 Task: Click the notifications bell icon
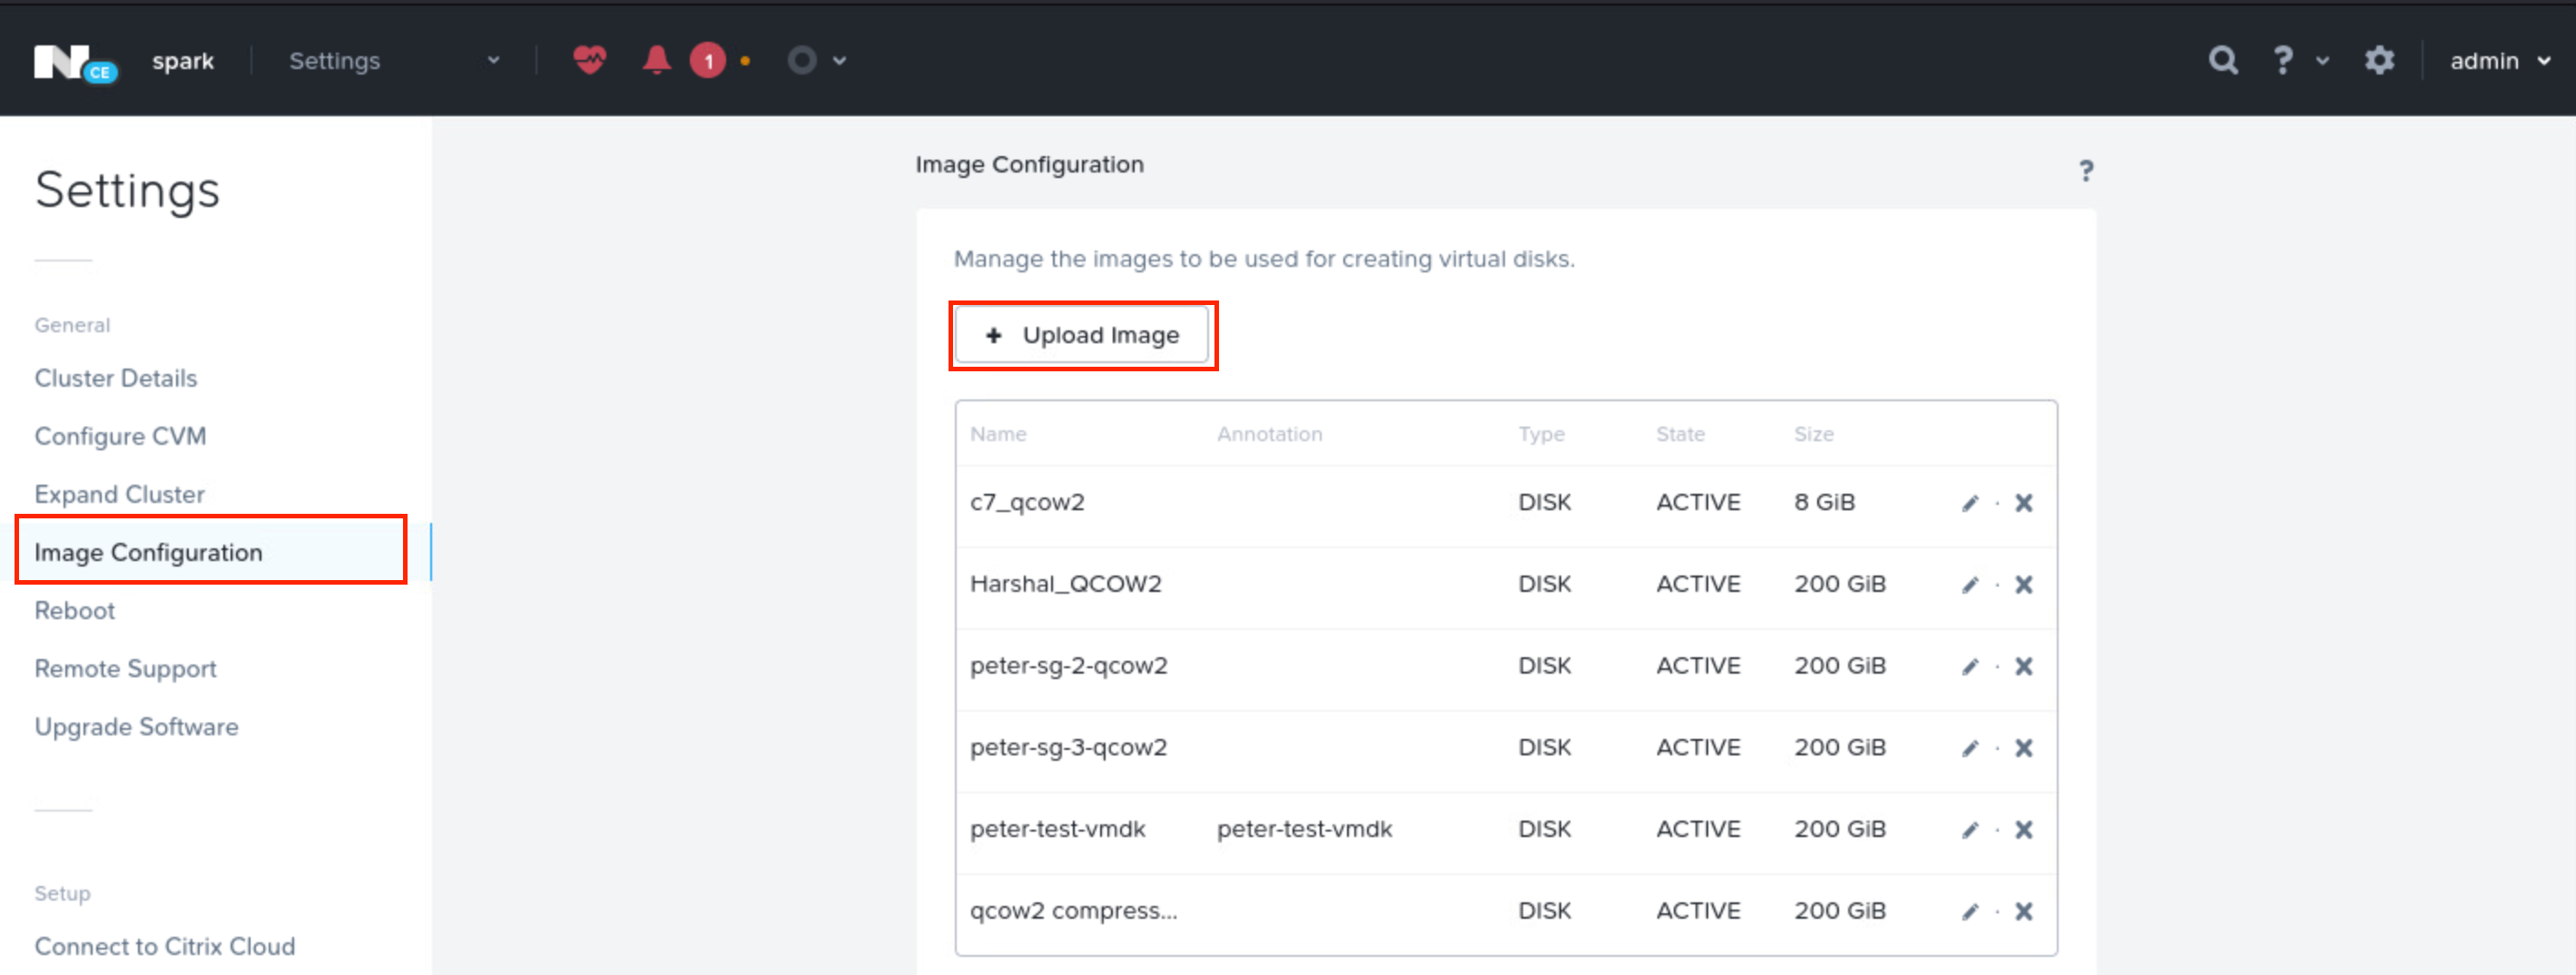[x=656, y=60]
